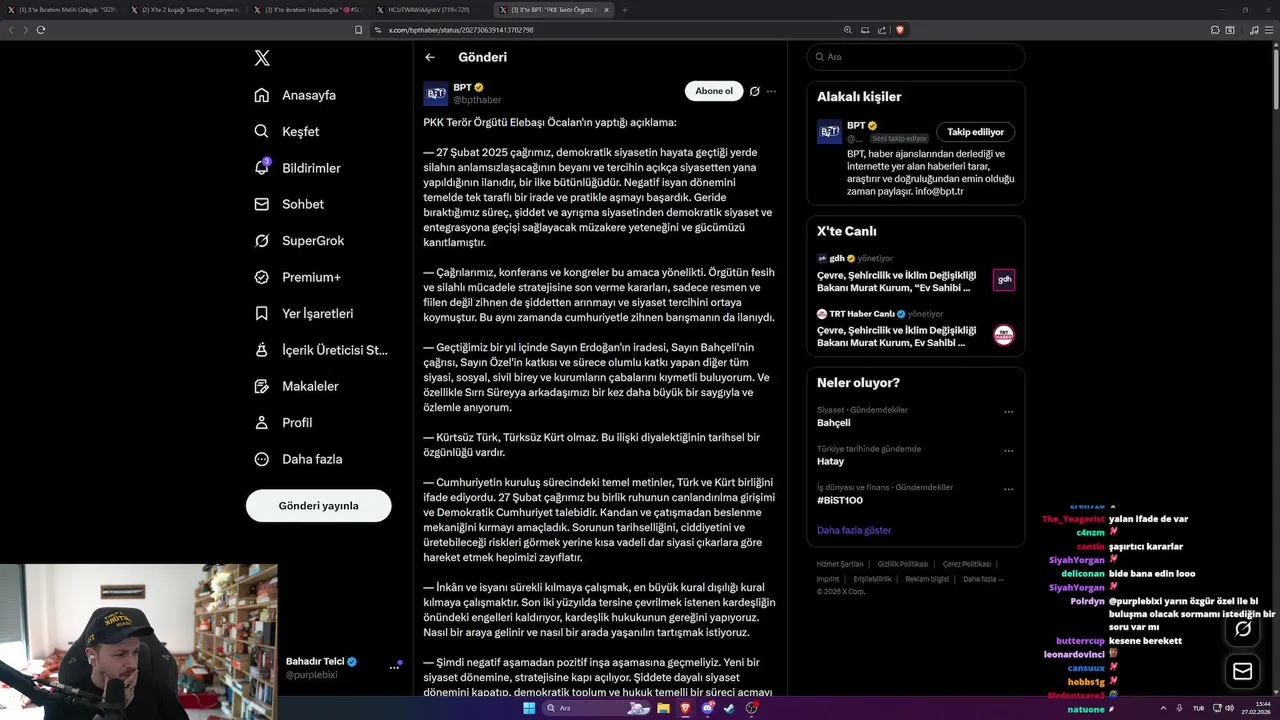
Task: Click Brave Shields icon
Action: tap(900, 30)
